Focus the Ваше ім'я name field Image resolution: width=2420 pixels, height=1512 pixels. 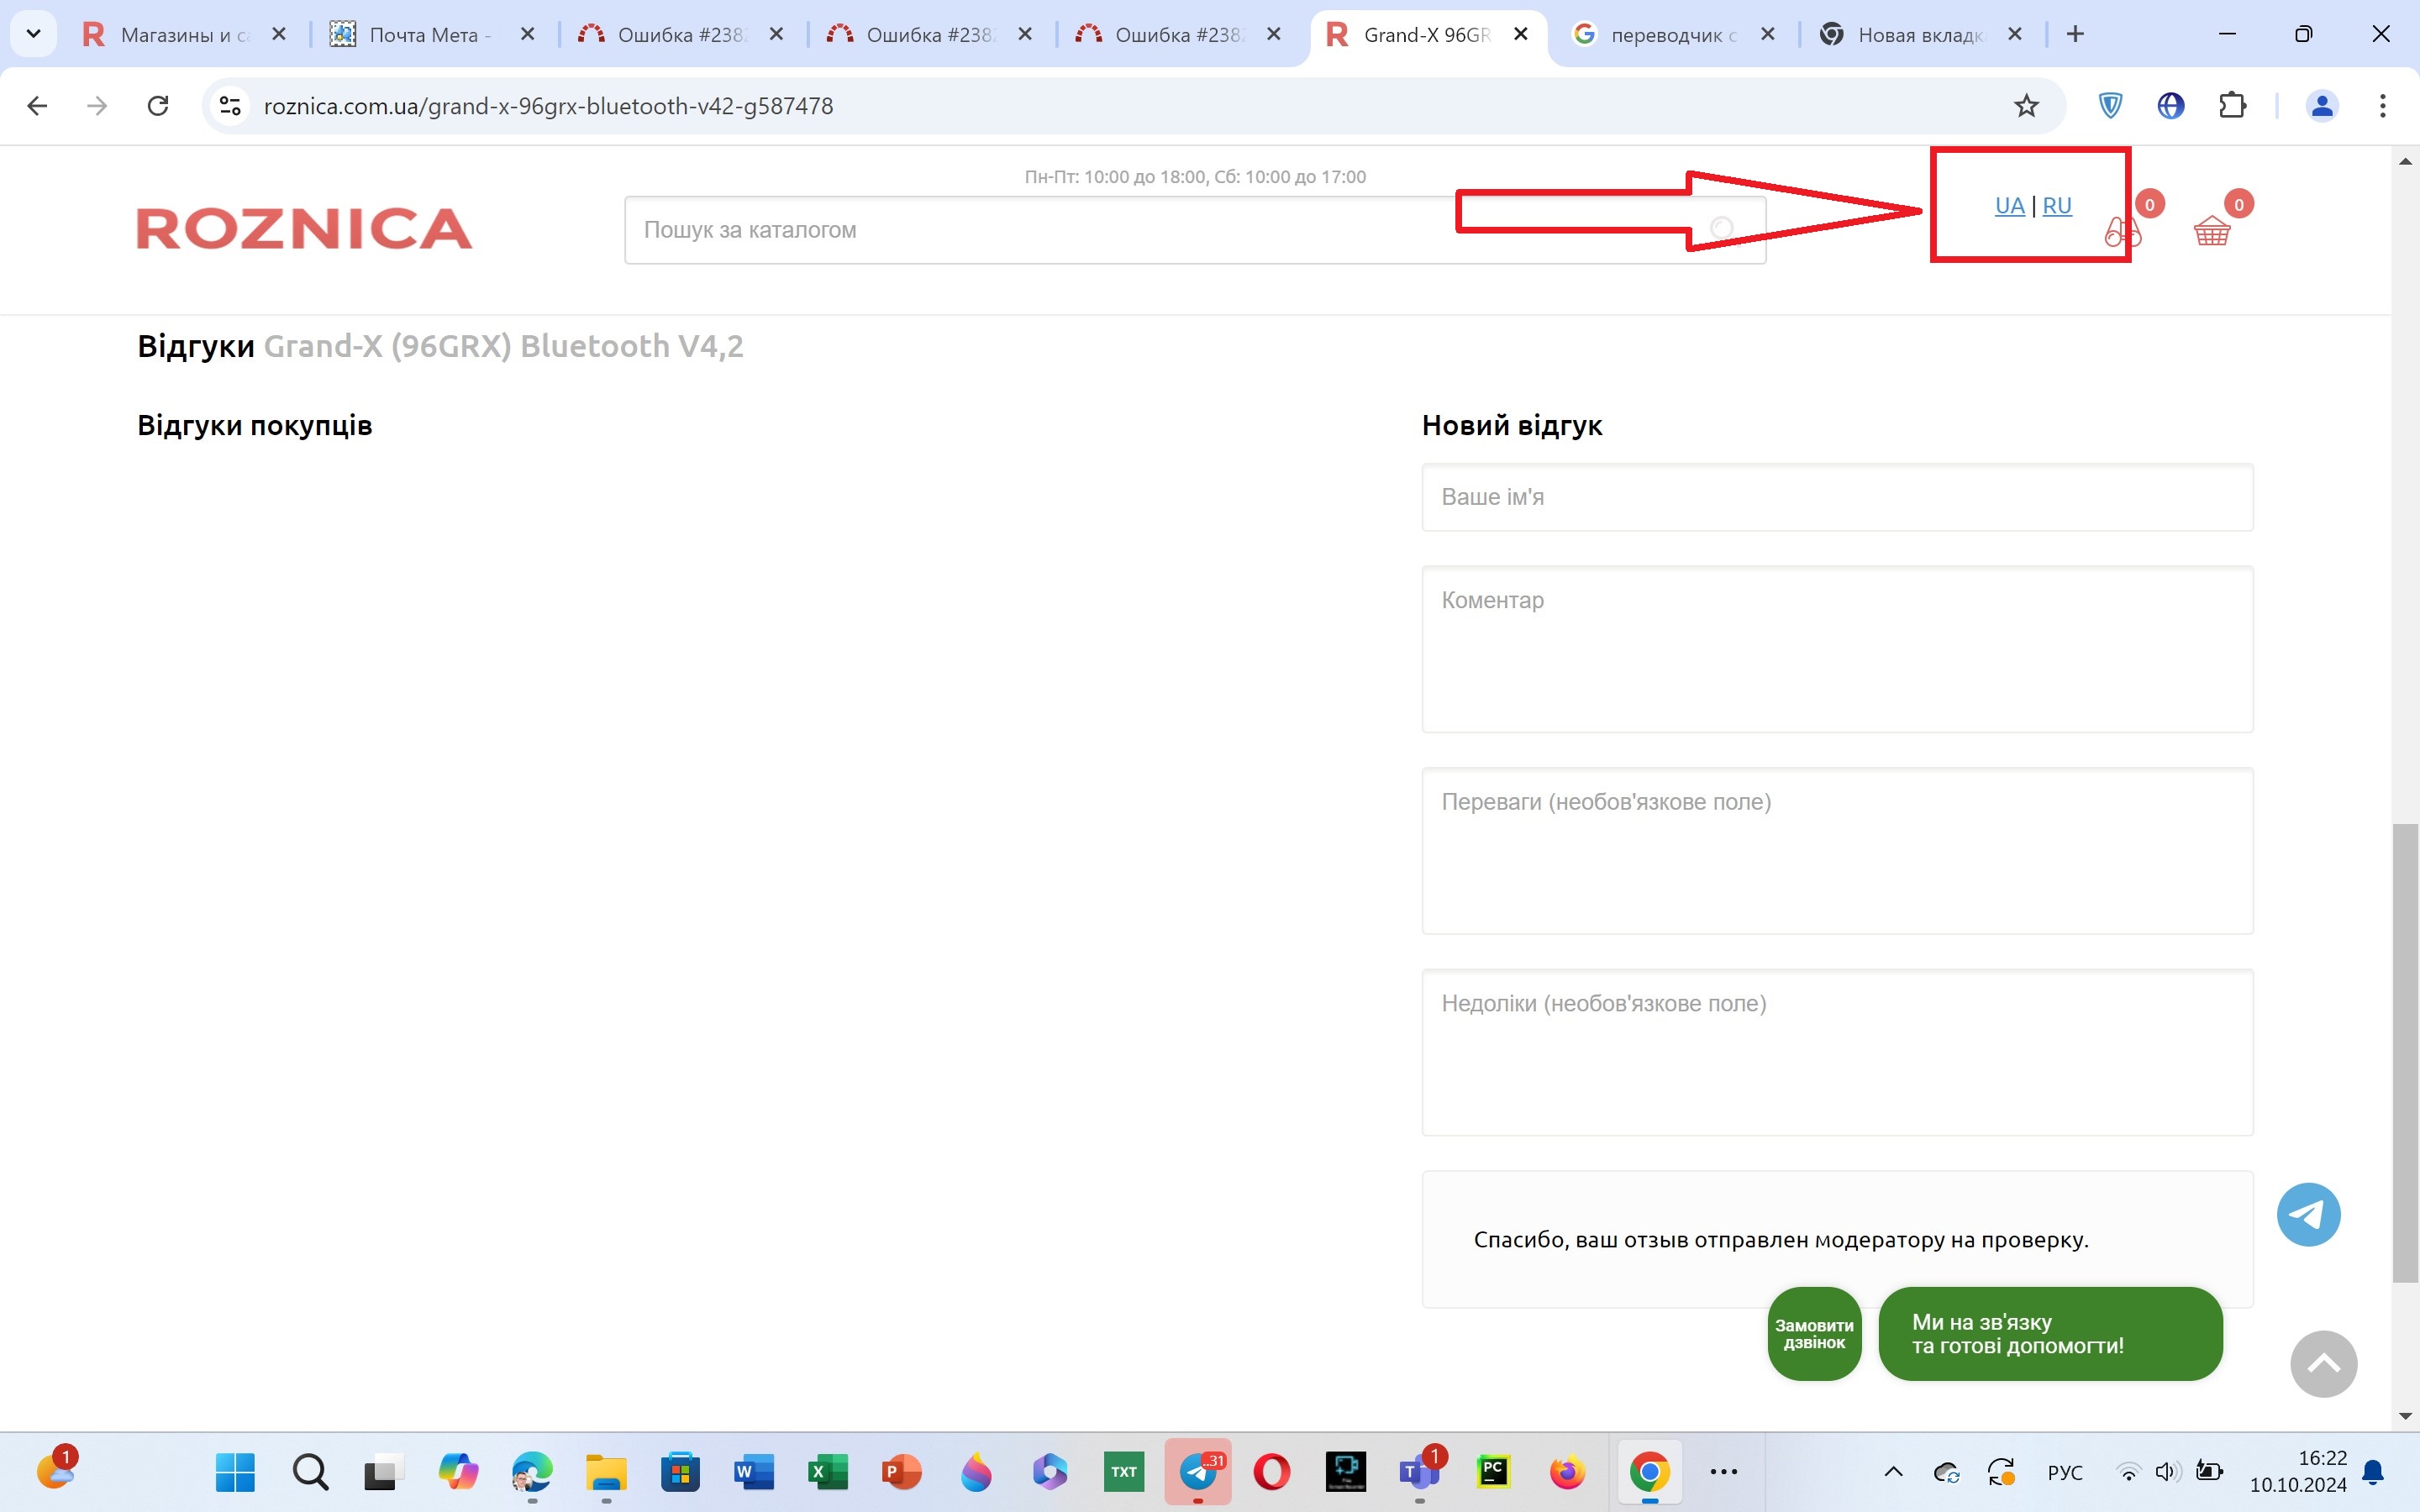[x=1836, y=497]
